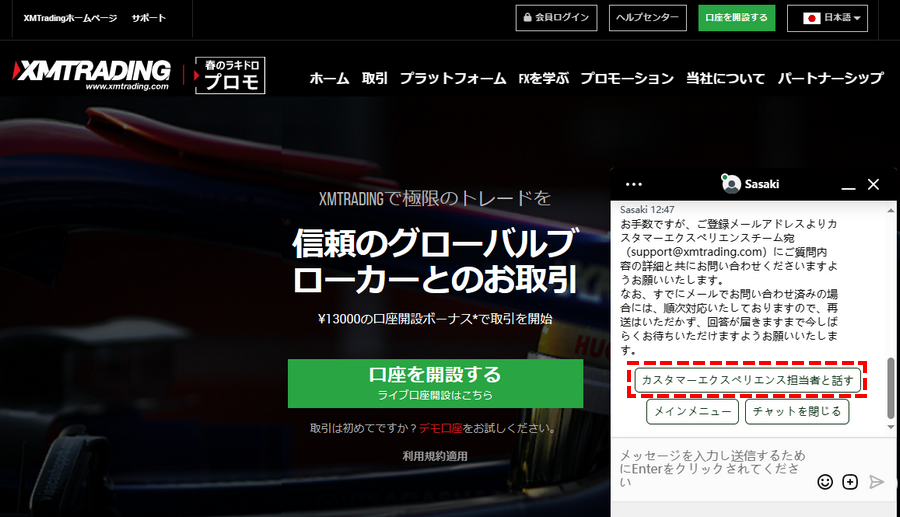Click the XMTRADINGで極限のトレードを text
Image resolution: width=900 pixels, height=517 pixels.
coord(435,199)
